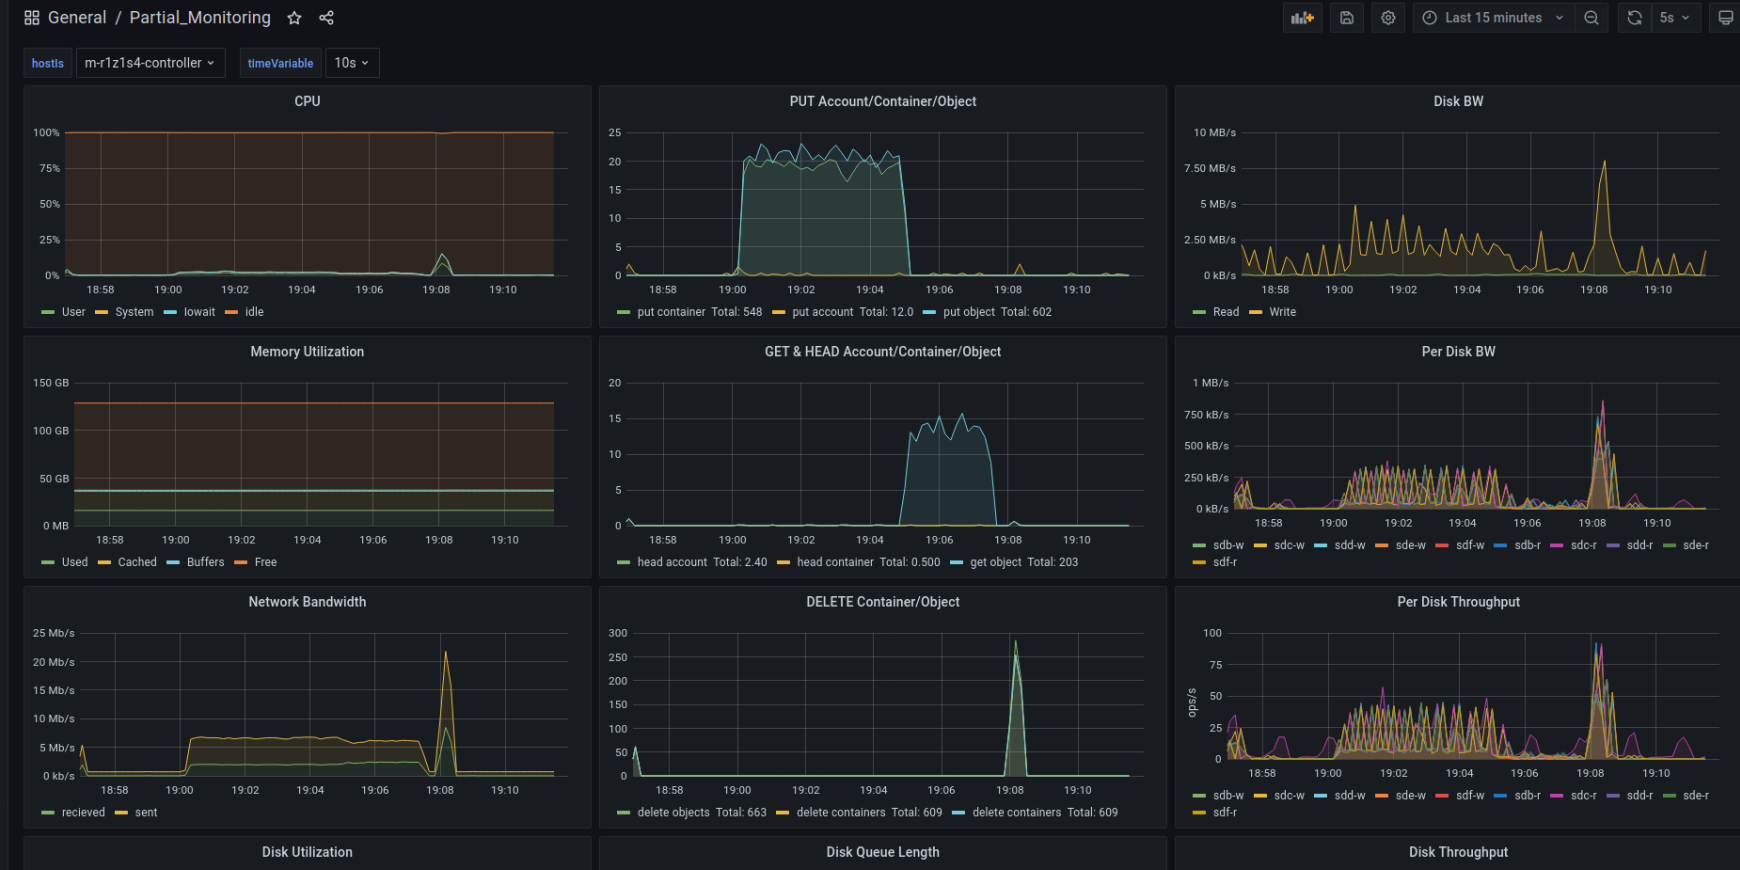Viewport: 1740px width, 870px height.
Task: Save the dashboard with the disk icon
Action: tap(1347, 18)
